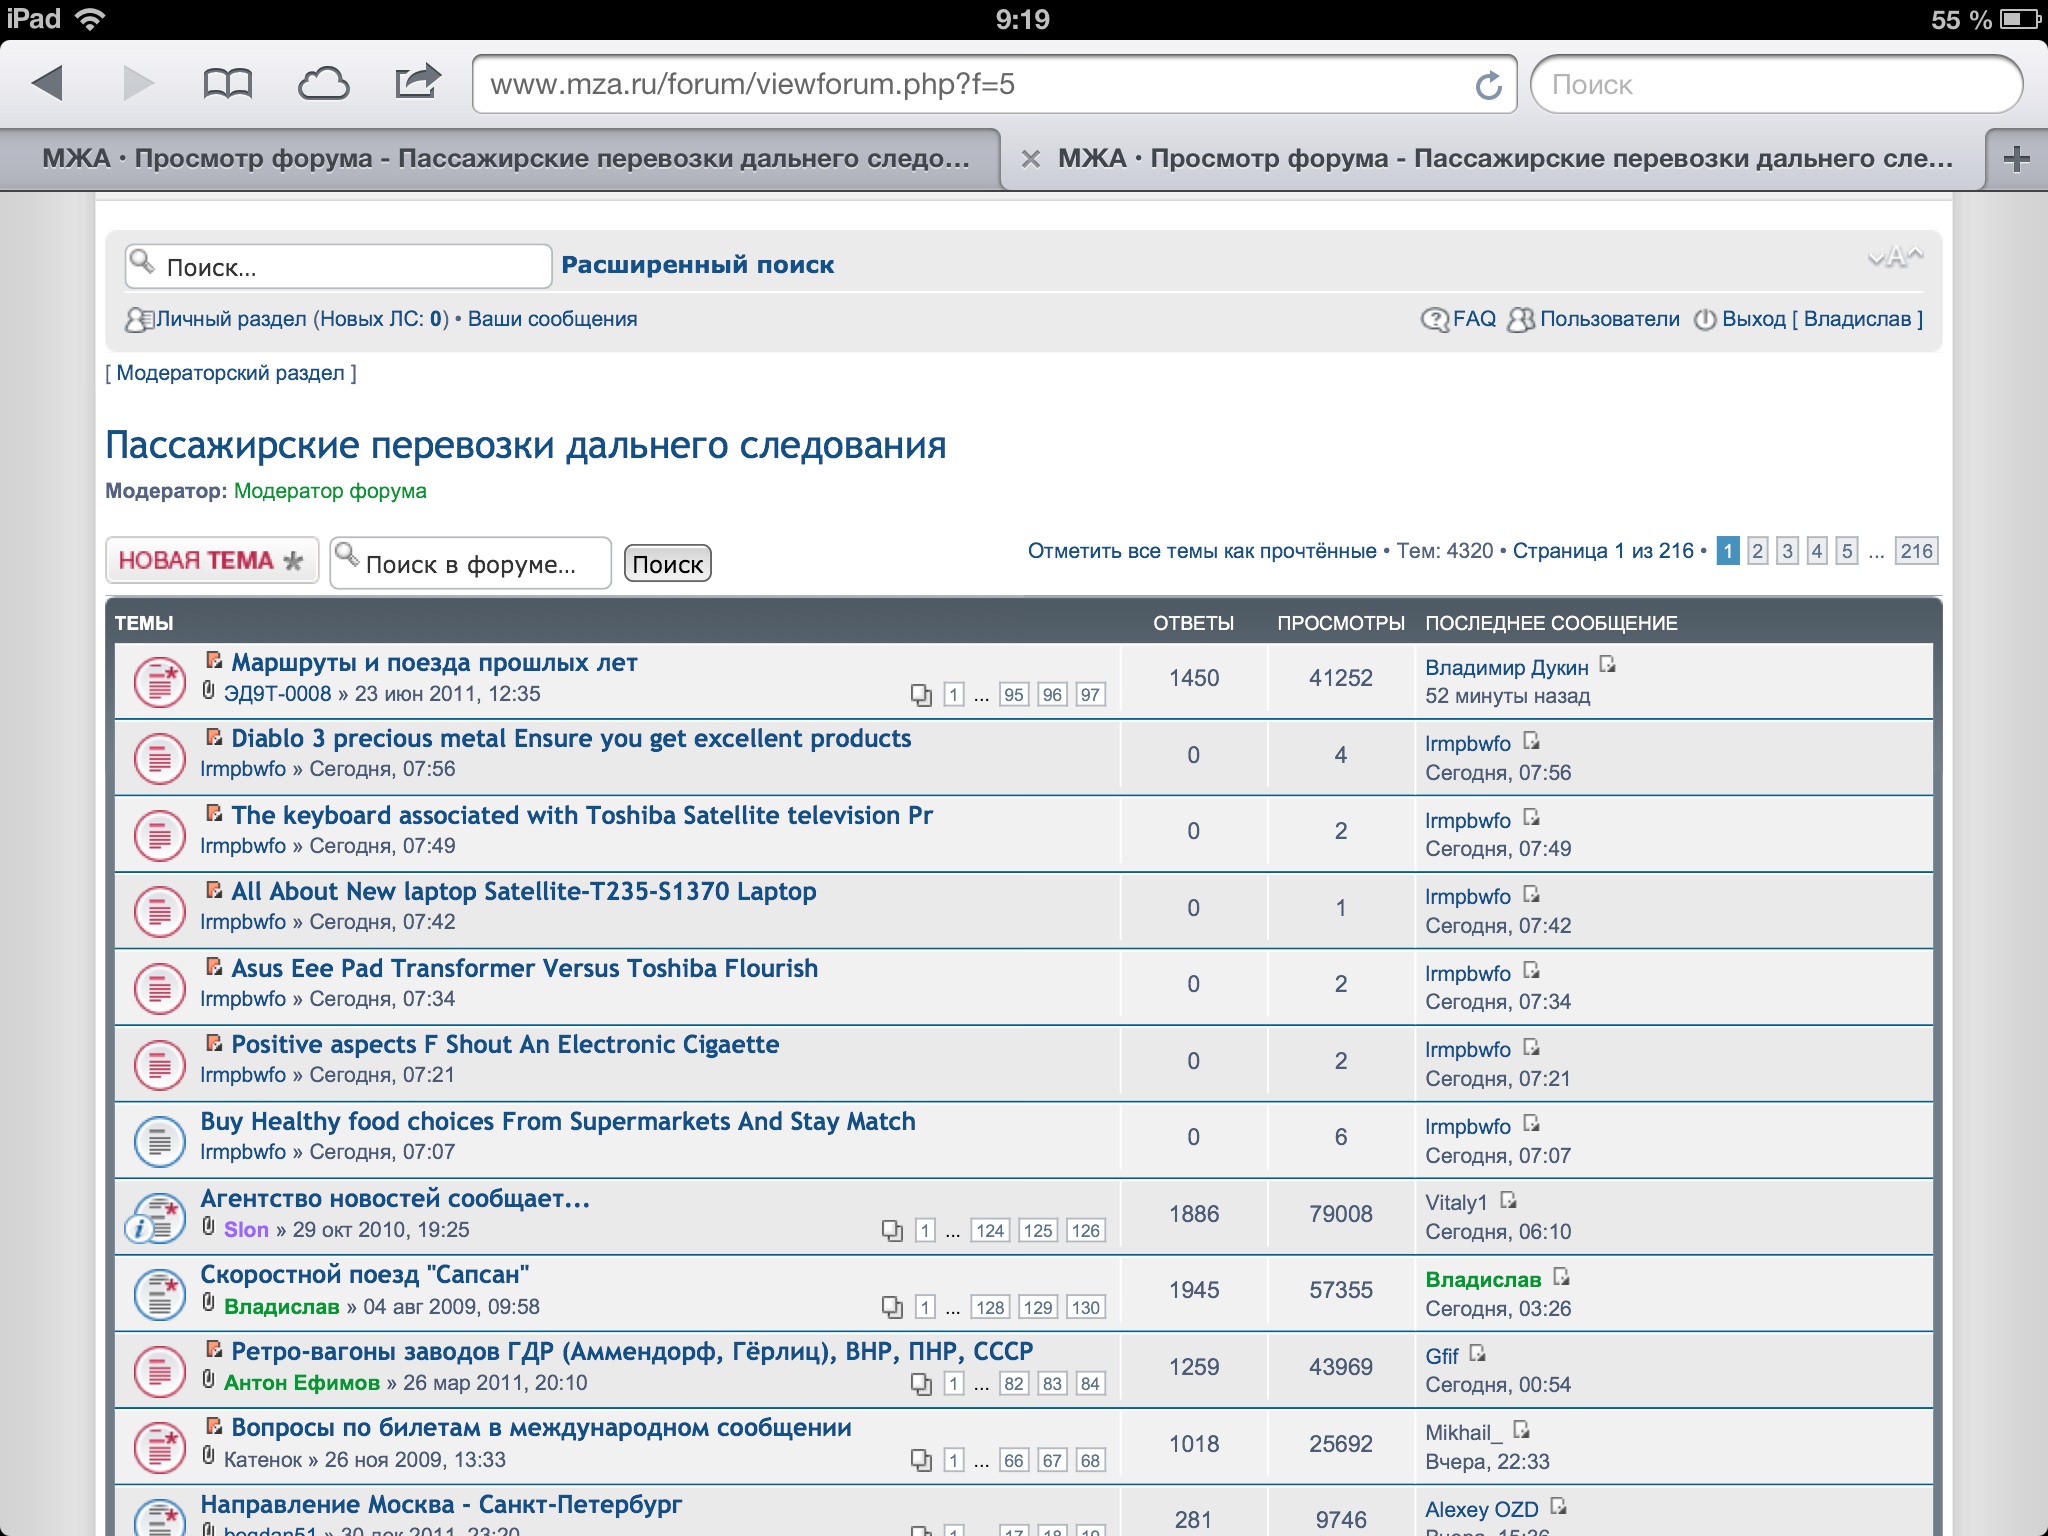Tap the share arrow icon
Viewport: 2048px width, 1536px height.
(x=417, y=82)
